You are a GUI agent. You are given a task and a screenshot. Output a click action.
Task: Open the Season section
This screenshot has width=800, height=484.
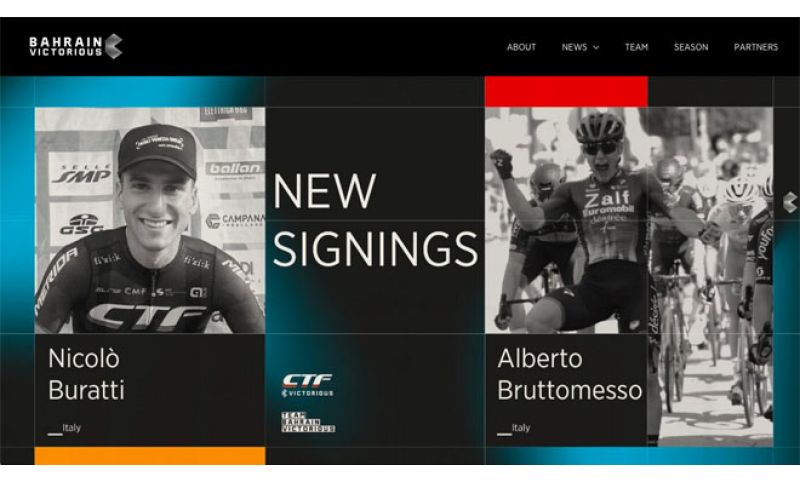coord(691,47)
